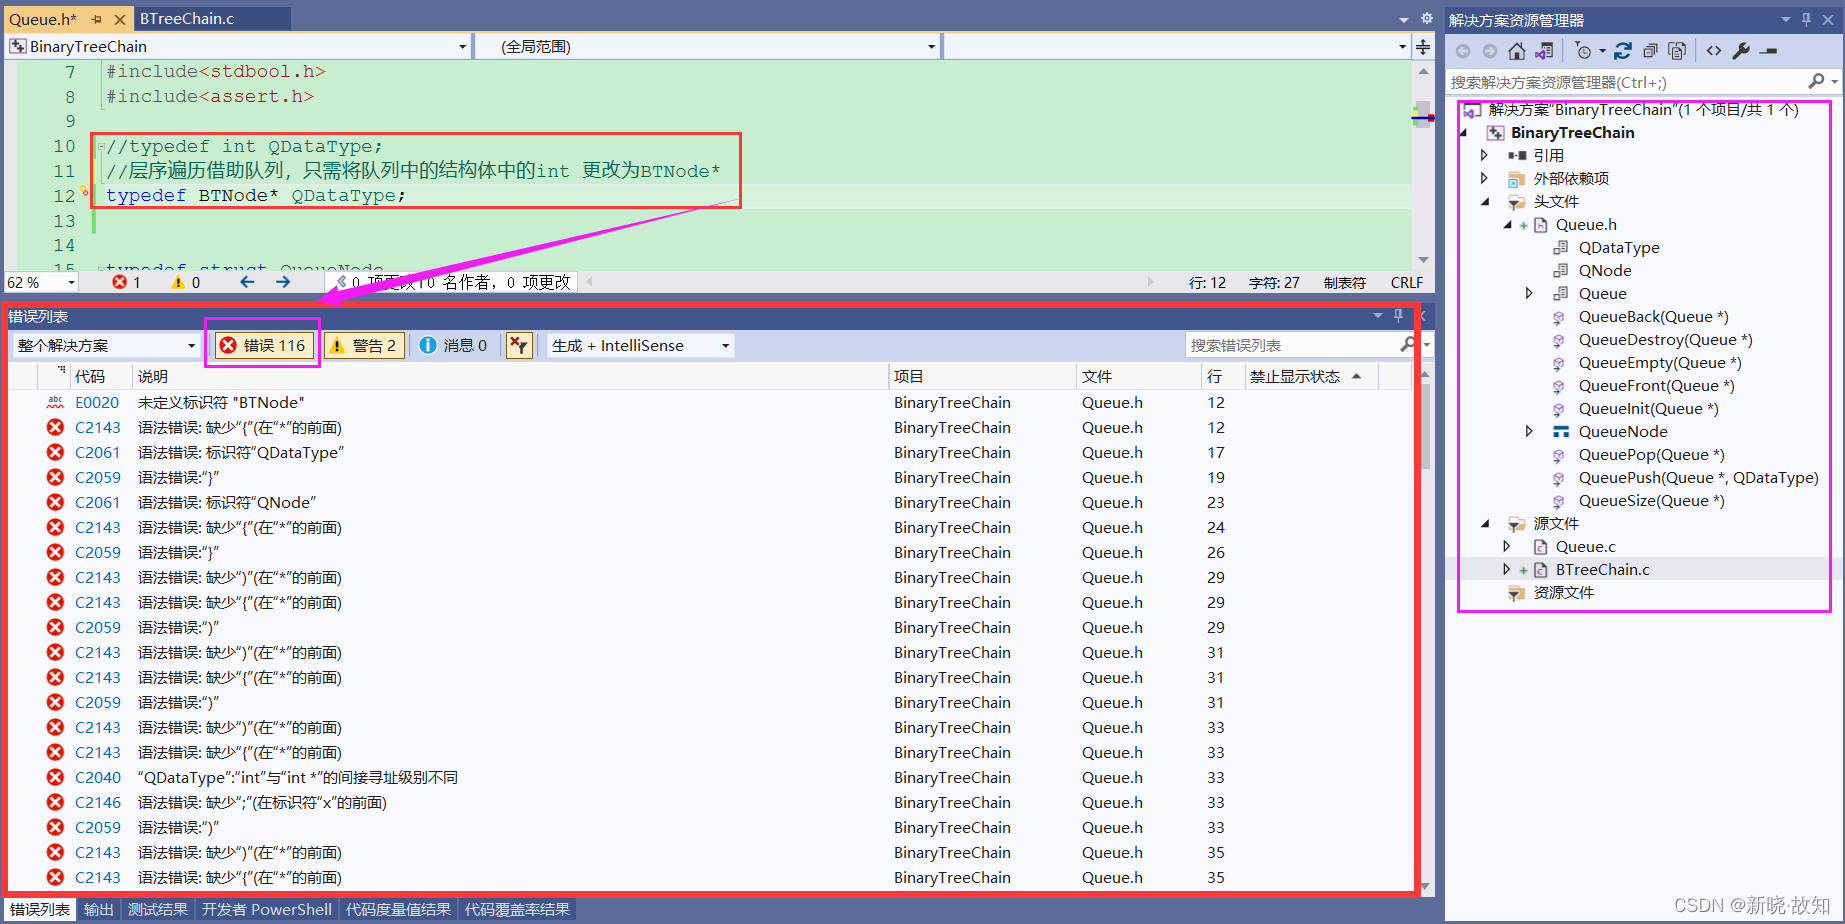
Task: Click the View Code icon in Solution Explorer toolbar
Action: pyautogui.click(x=1714, y=51)
